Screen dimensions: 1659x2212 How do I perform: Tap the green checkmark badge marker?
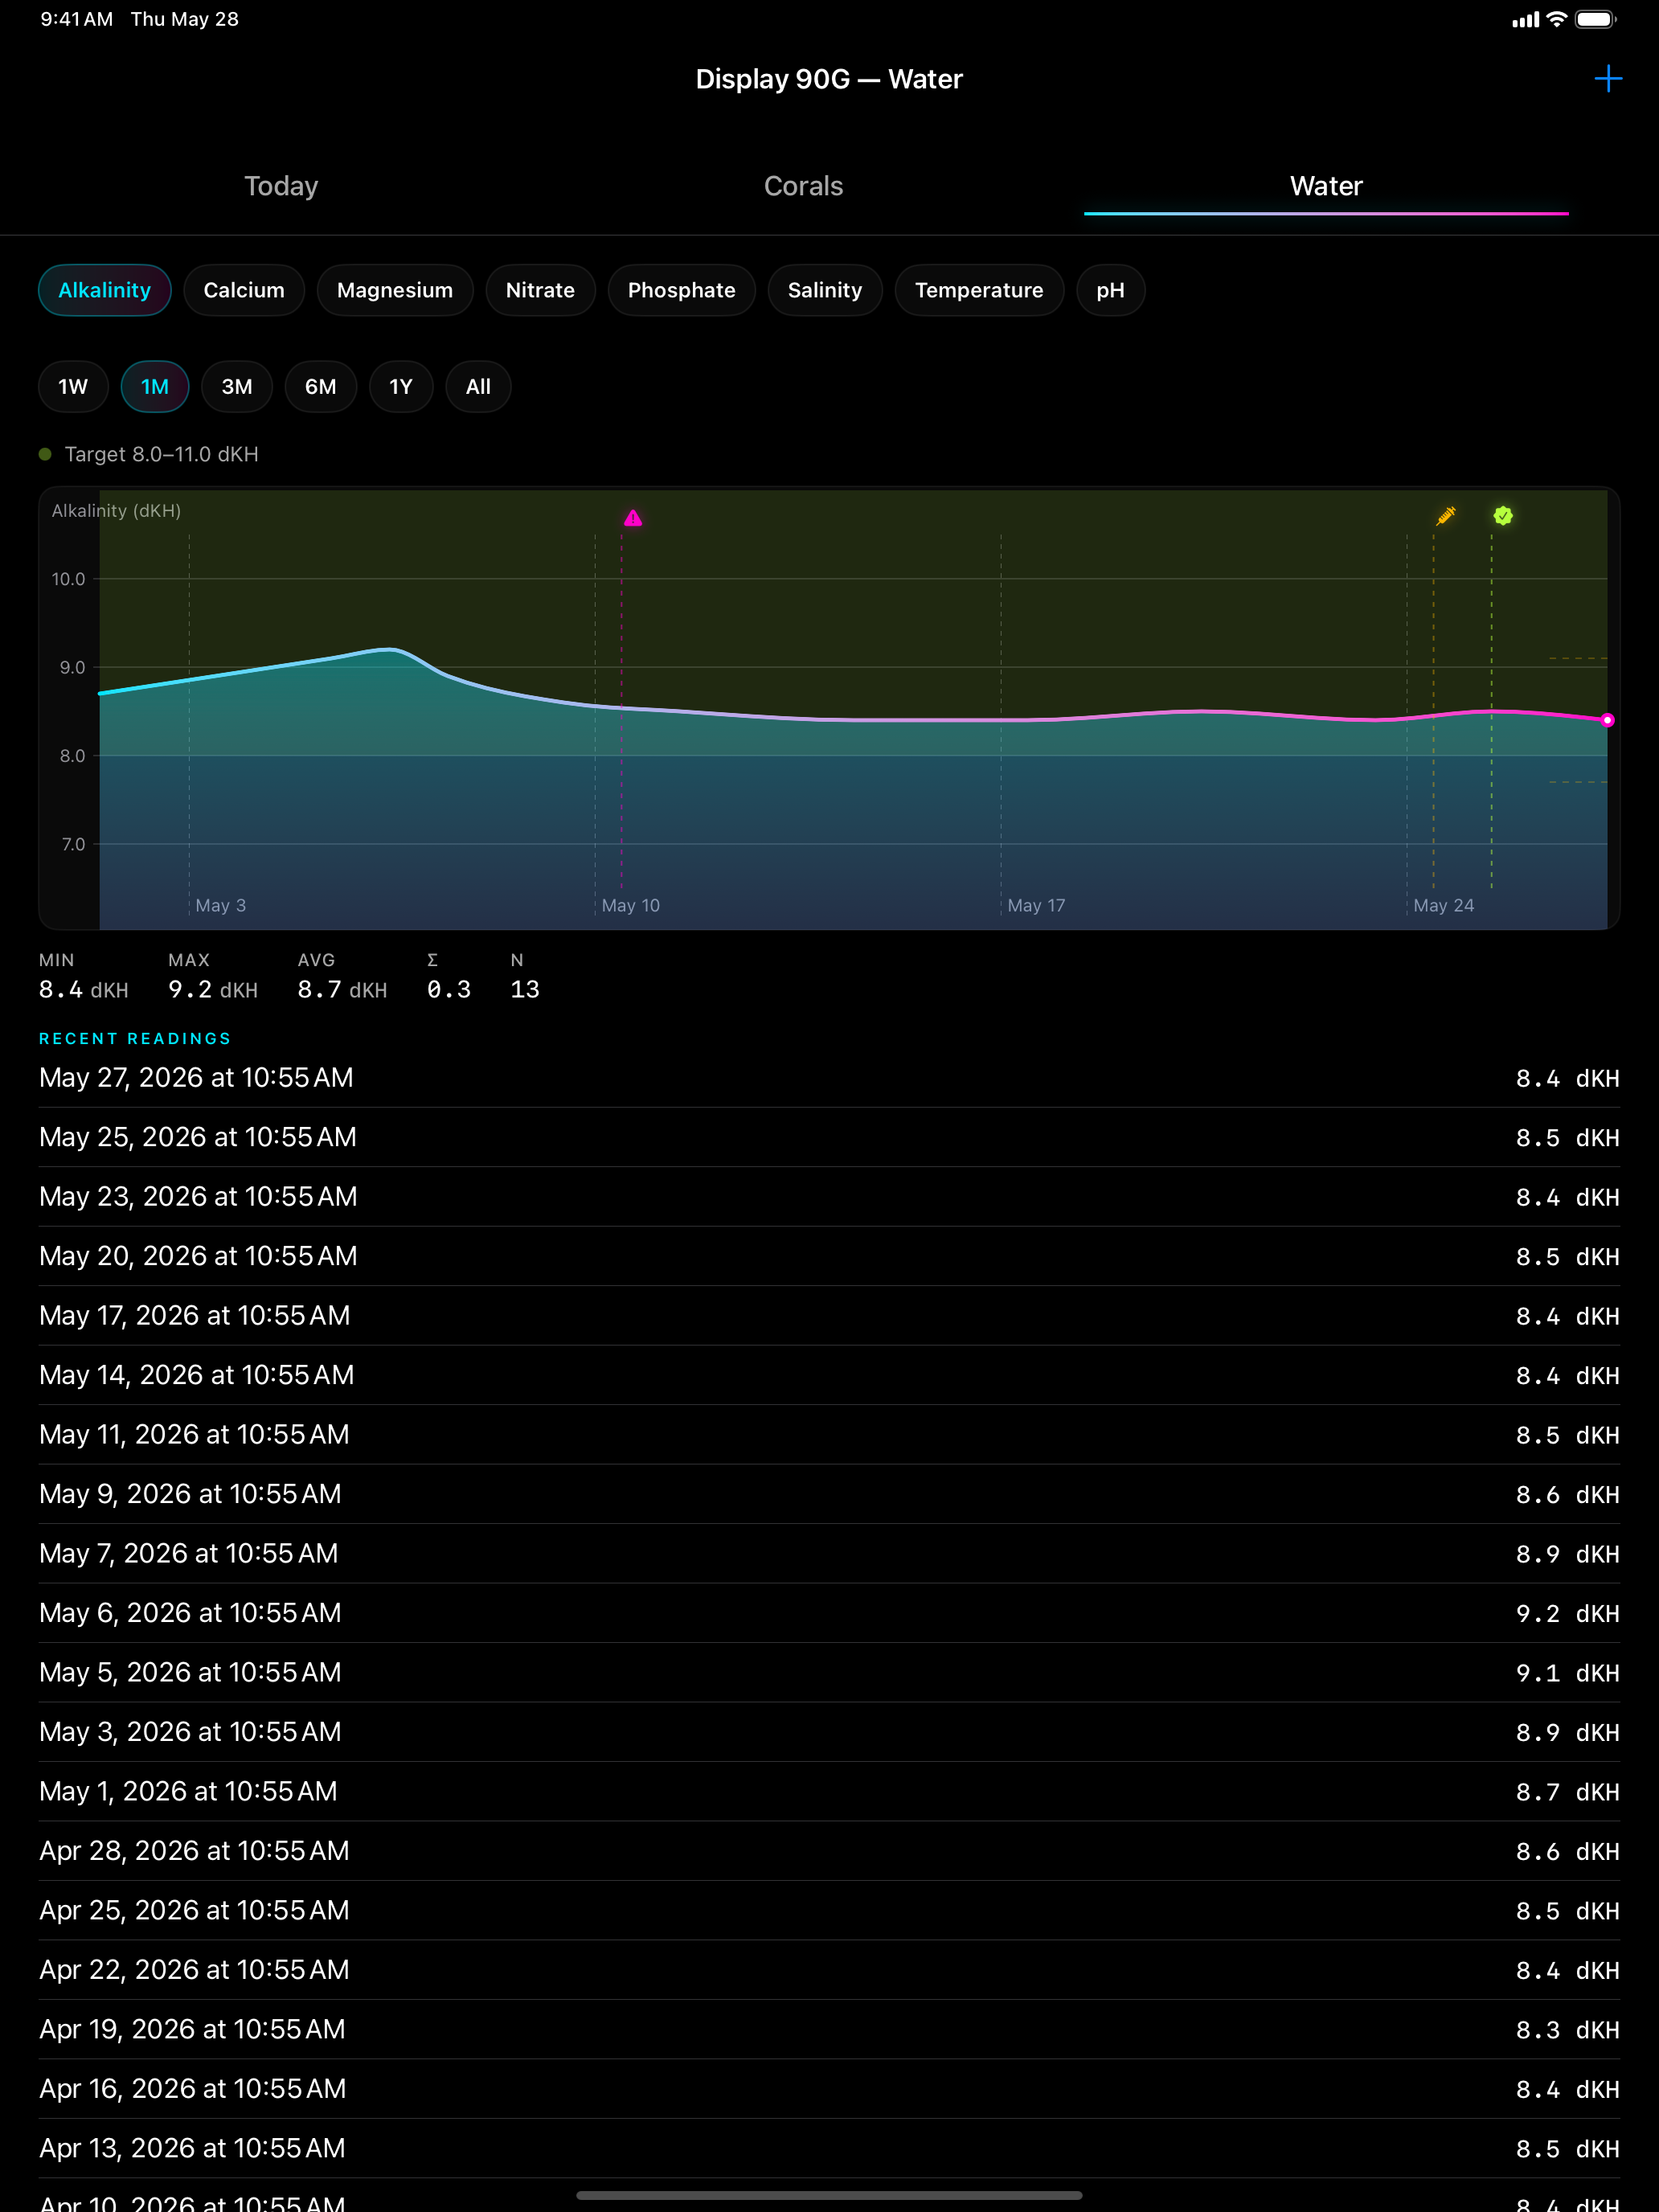[x=1503, y=516]
